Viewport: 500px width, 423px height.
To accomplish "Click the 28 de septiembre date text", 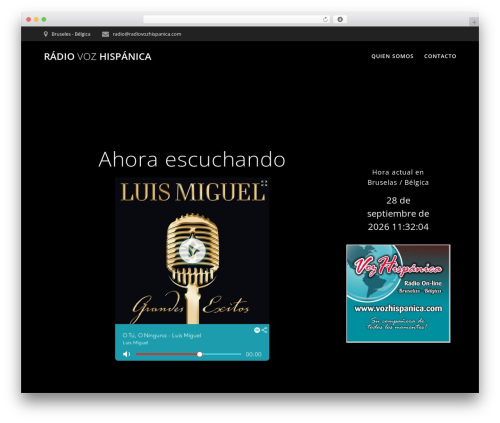I will tap(398, 214).
